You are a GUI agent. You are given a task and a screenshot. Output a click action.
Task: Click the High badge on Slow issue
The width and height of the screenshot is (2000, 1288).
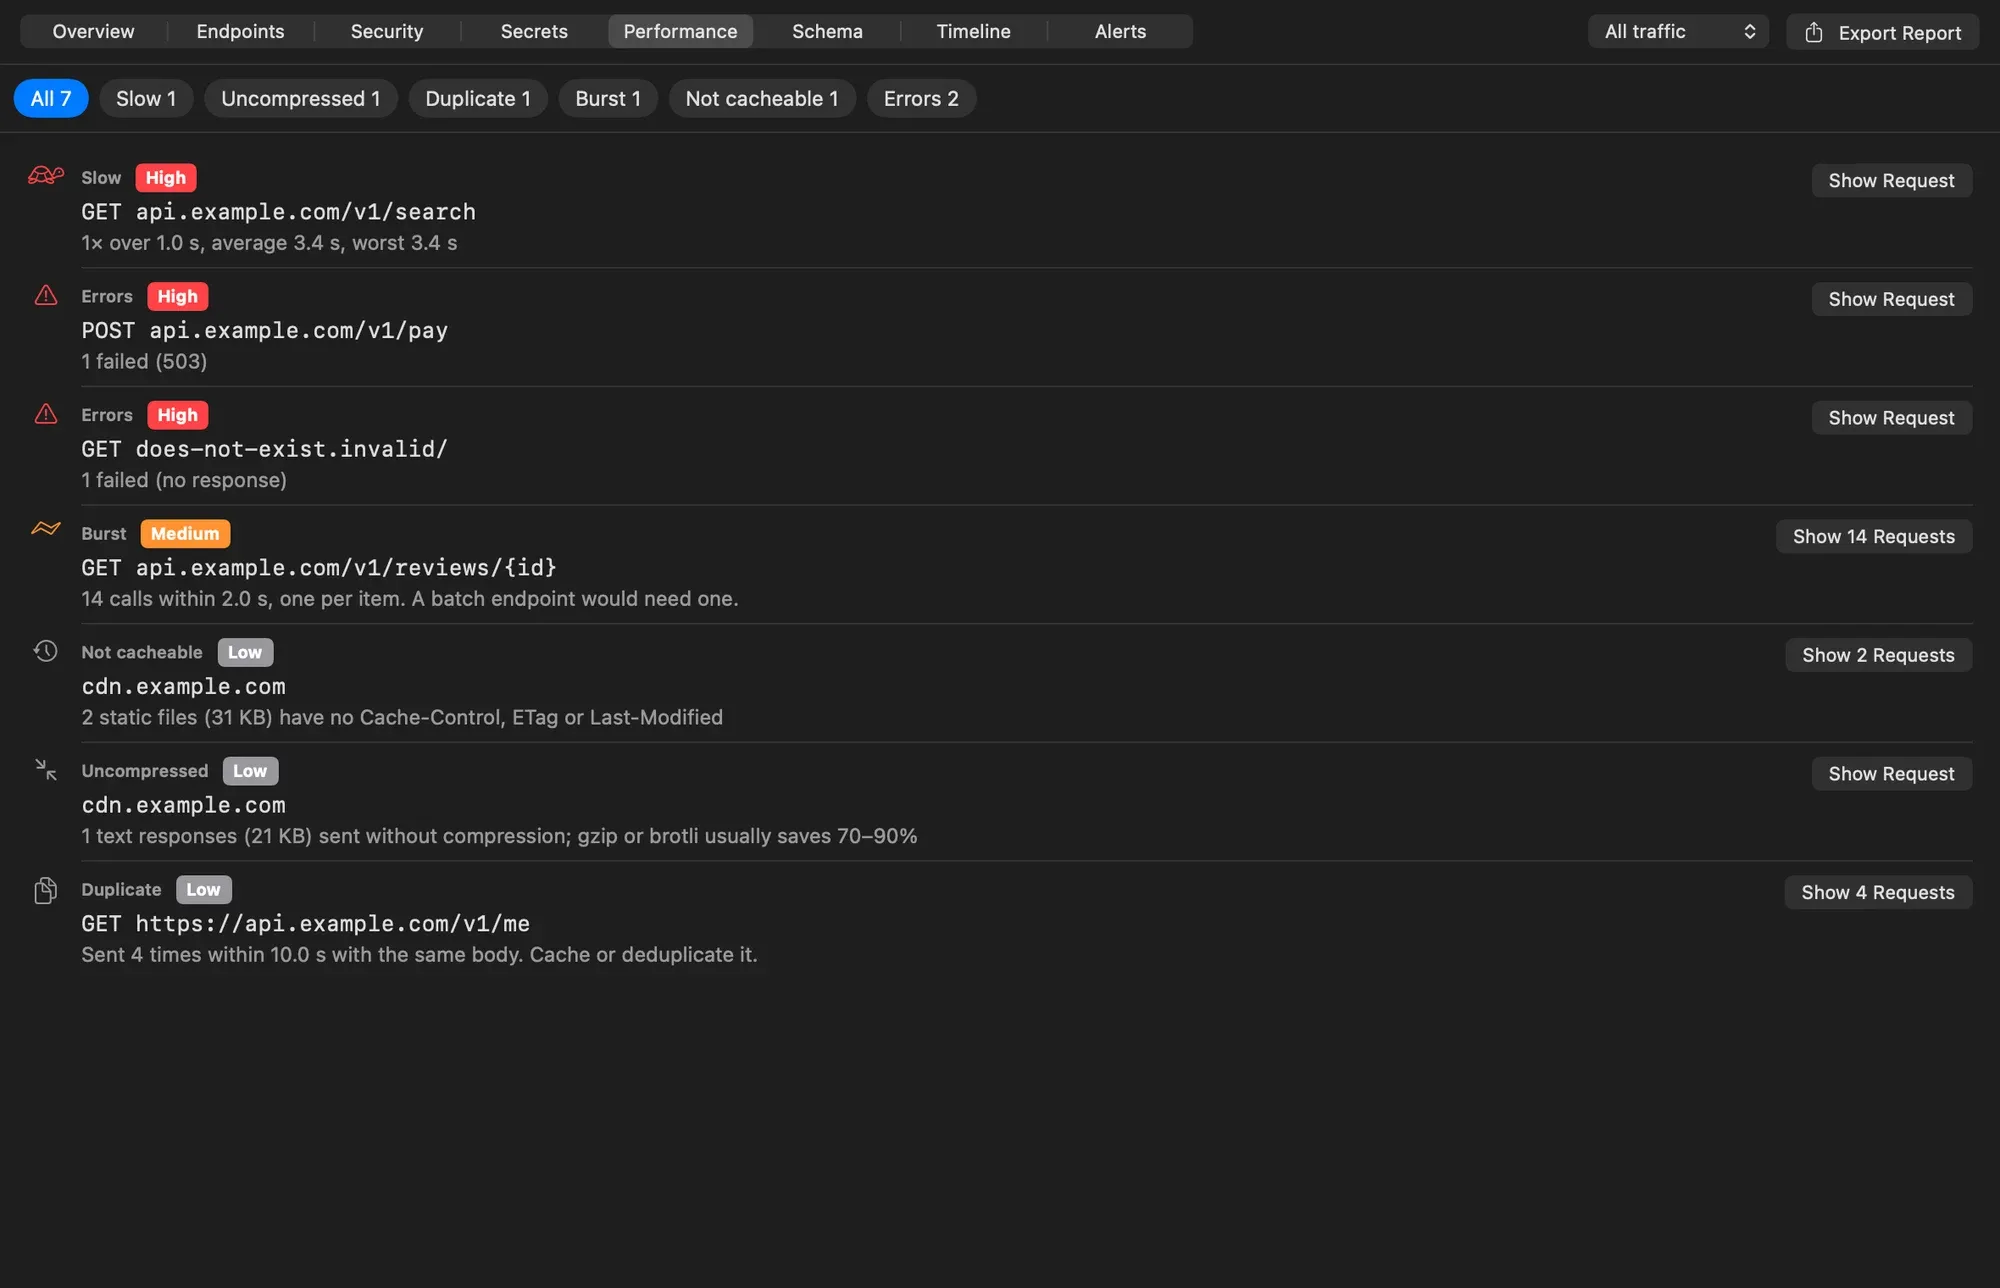166,177
